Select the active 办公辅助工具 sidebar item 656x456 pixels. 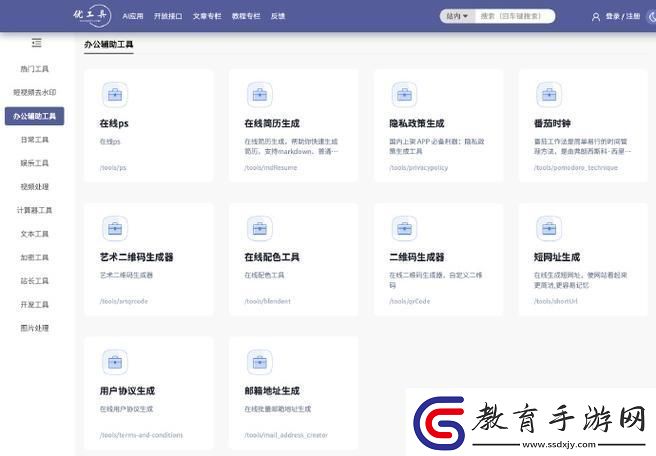point(35,116)
